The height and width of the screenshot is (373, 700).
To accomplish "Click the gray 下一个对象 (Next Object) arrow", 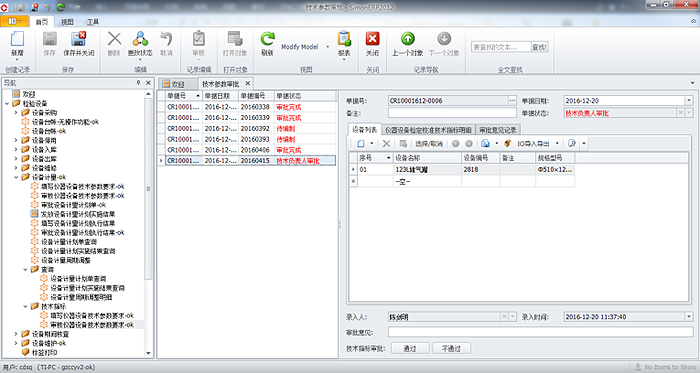I will [x=444, y=39].
